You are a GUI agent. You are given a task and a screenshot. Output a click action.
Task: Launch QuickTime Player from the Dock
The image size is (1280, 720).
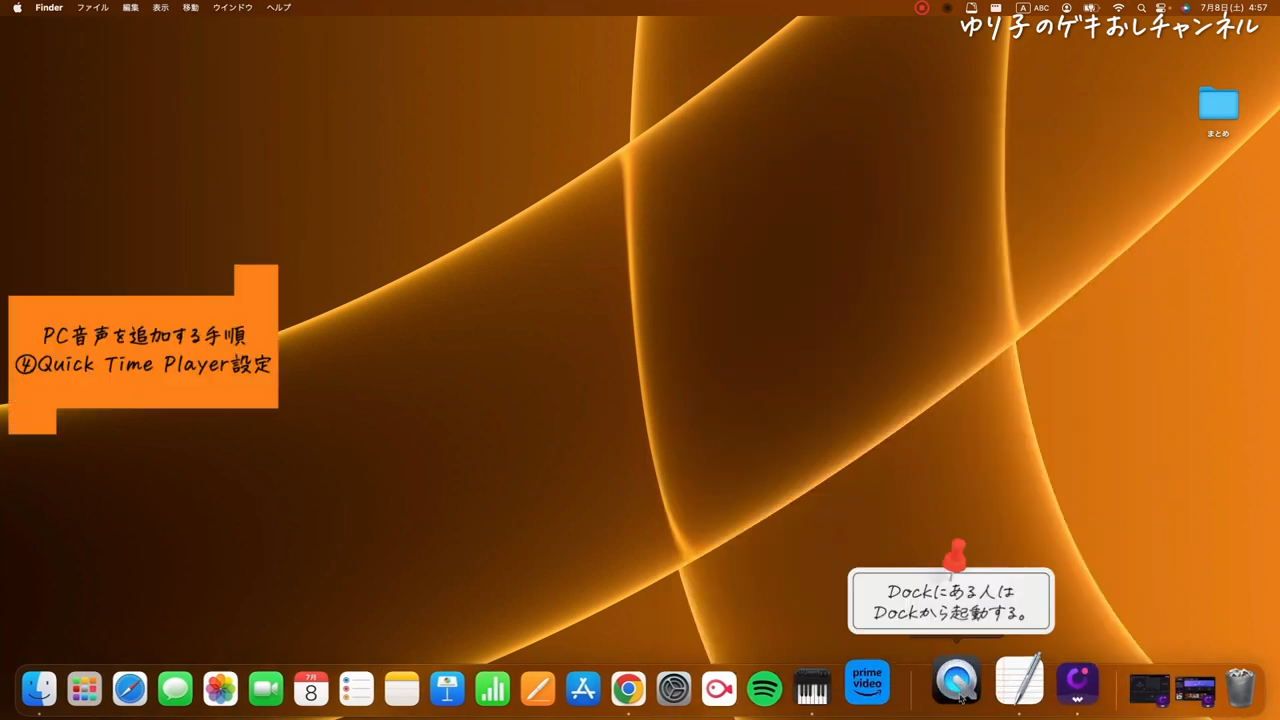click(957, 683)
